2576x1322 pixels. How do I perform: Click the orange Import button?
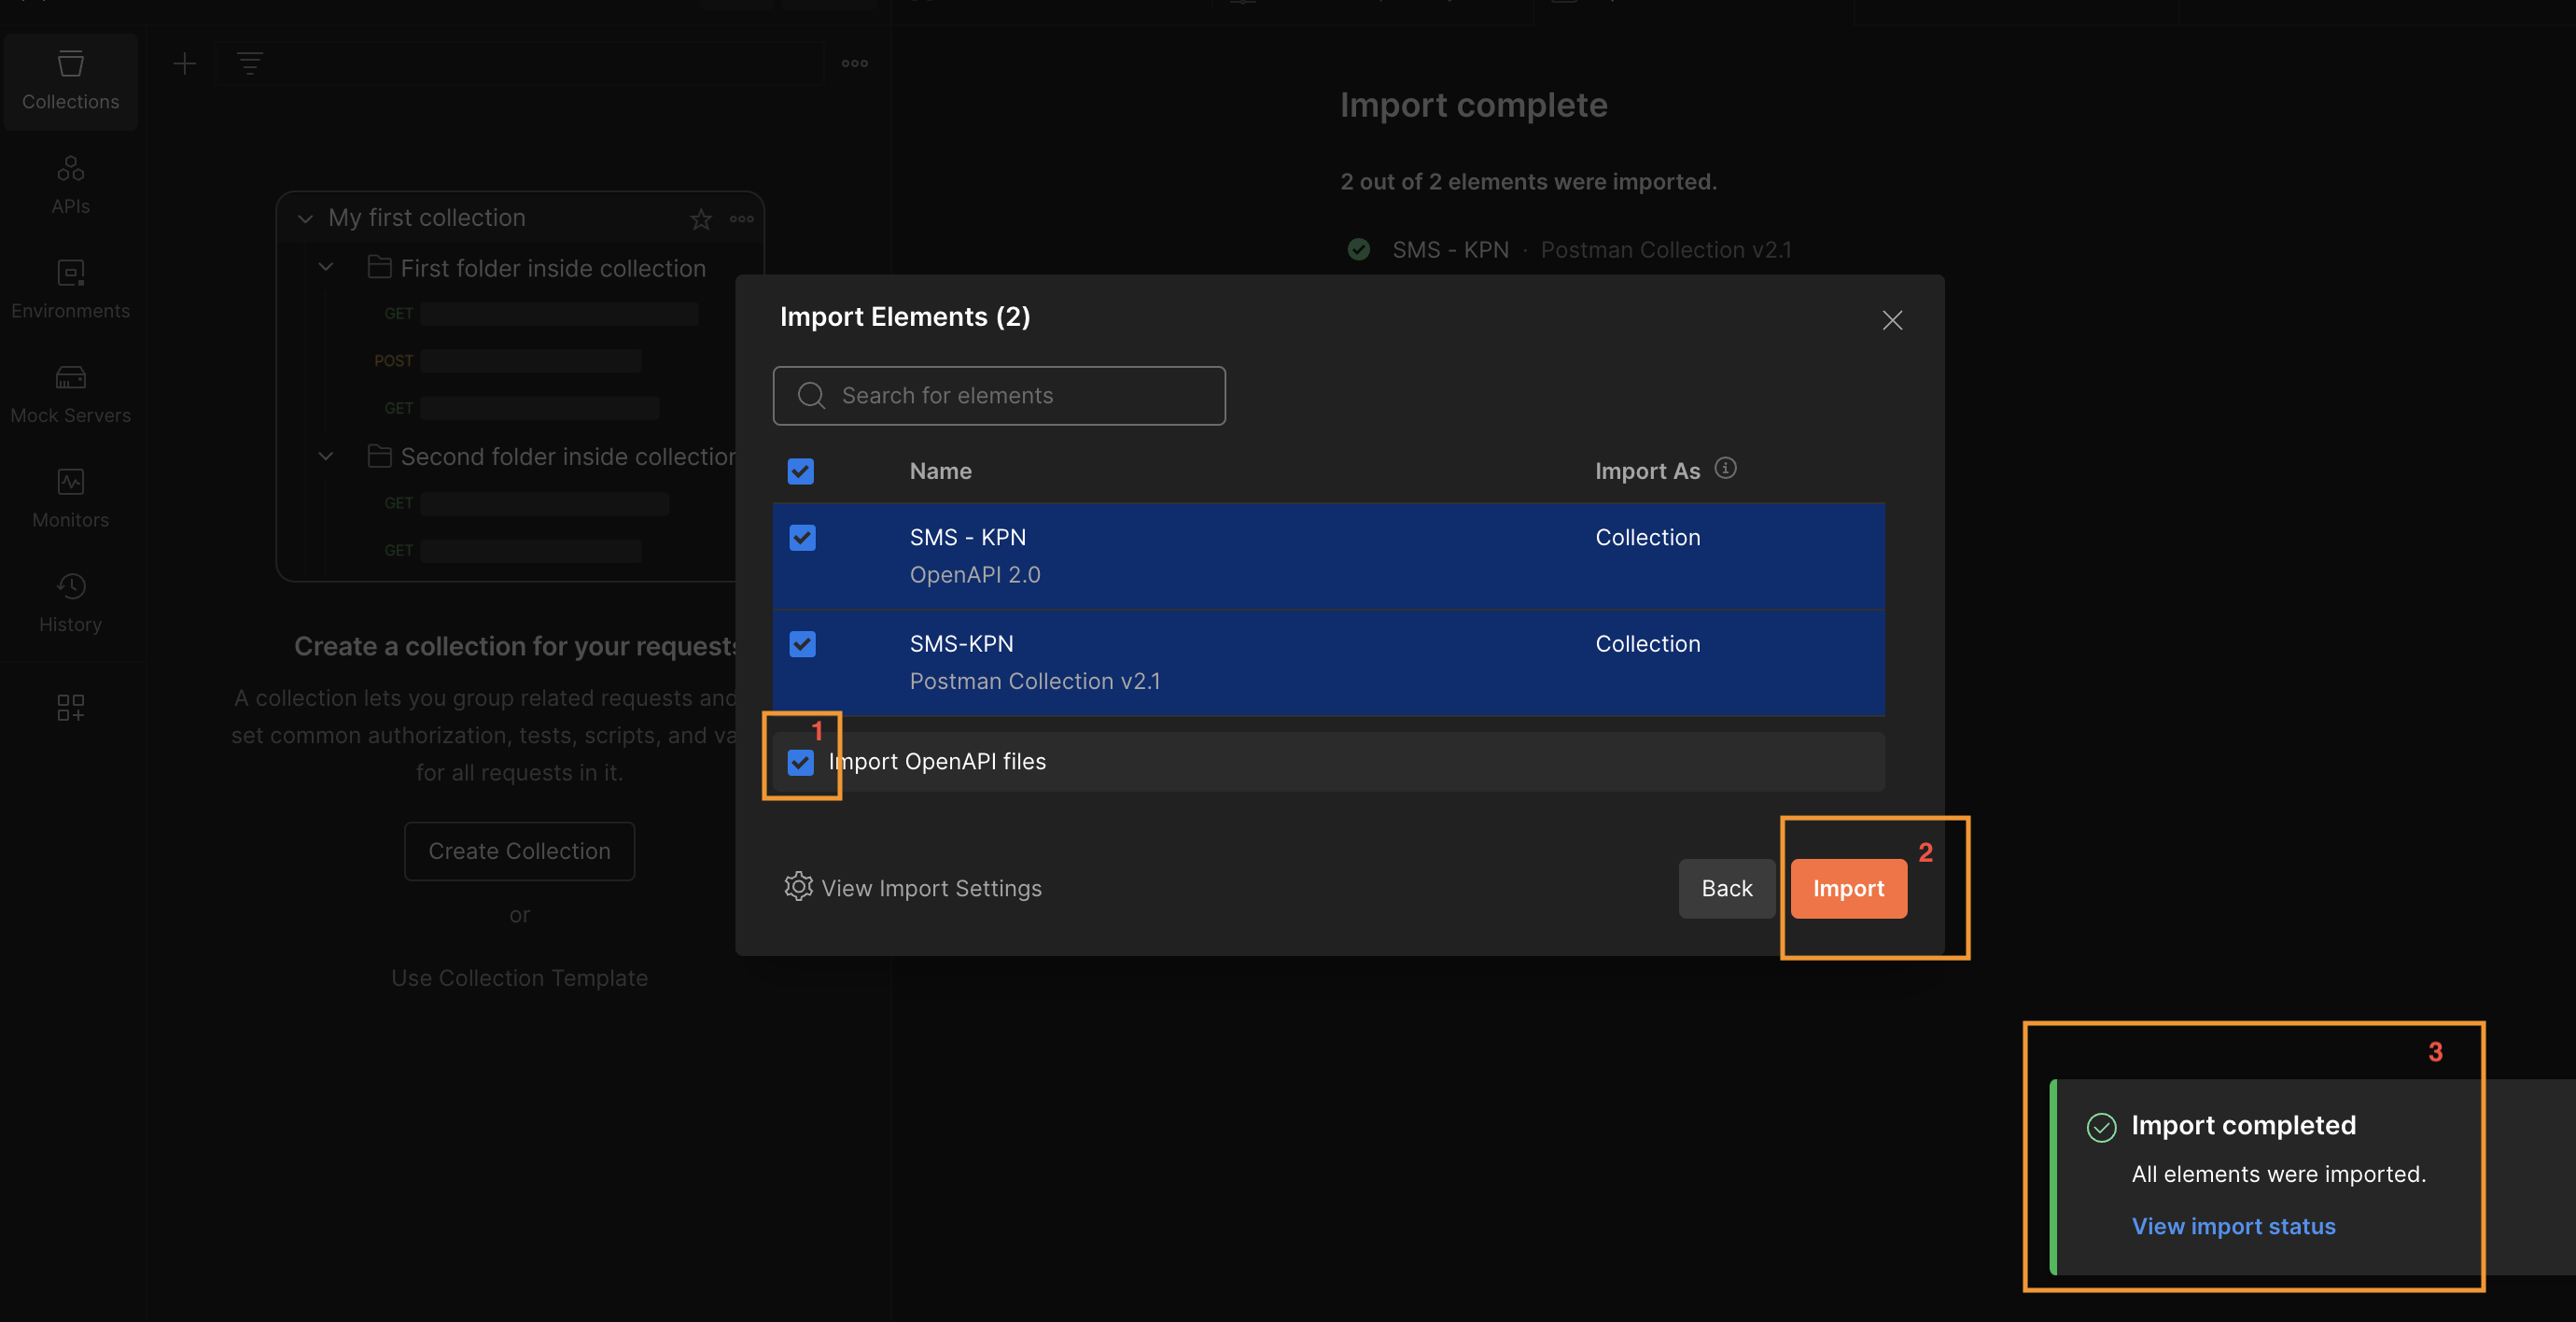click(1848, 888)
